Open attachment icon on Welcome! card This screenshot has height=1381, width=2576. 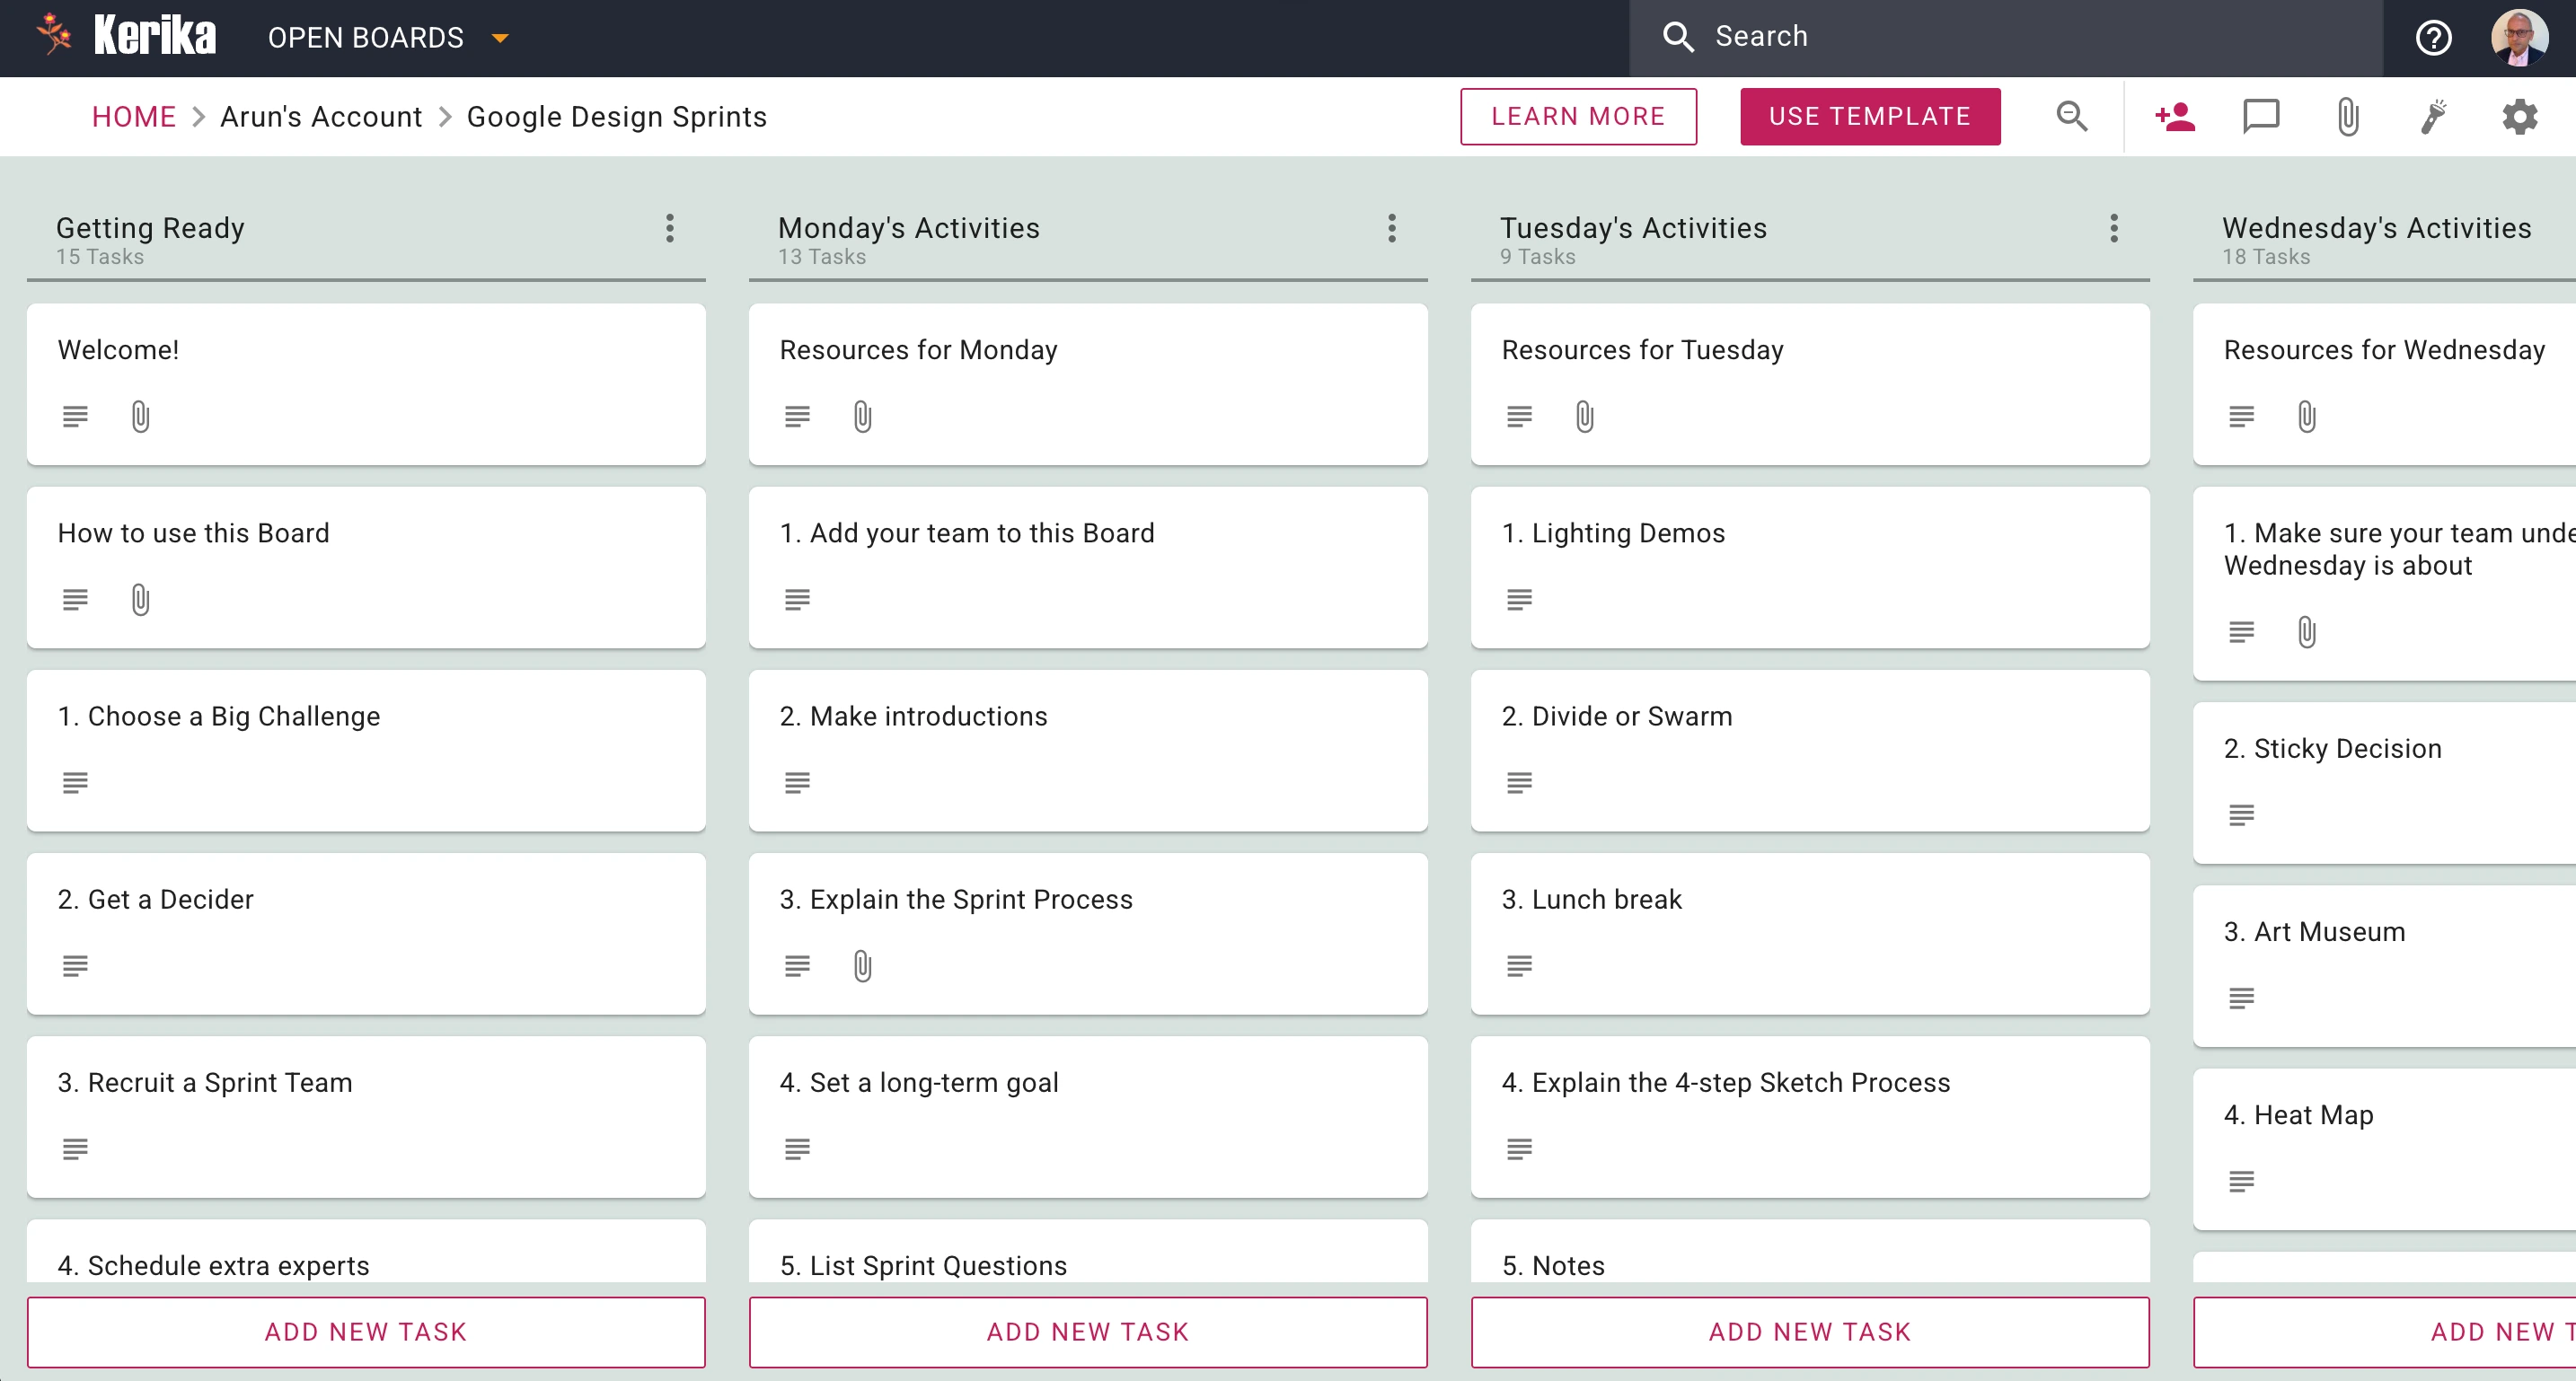pyautogui.click(x=141, y=416)
